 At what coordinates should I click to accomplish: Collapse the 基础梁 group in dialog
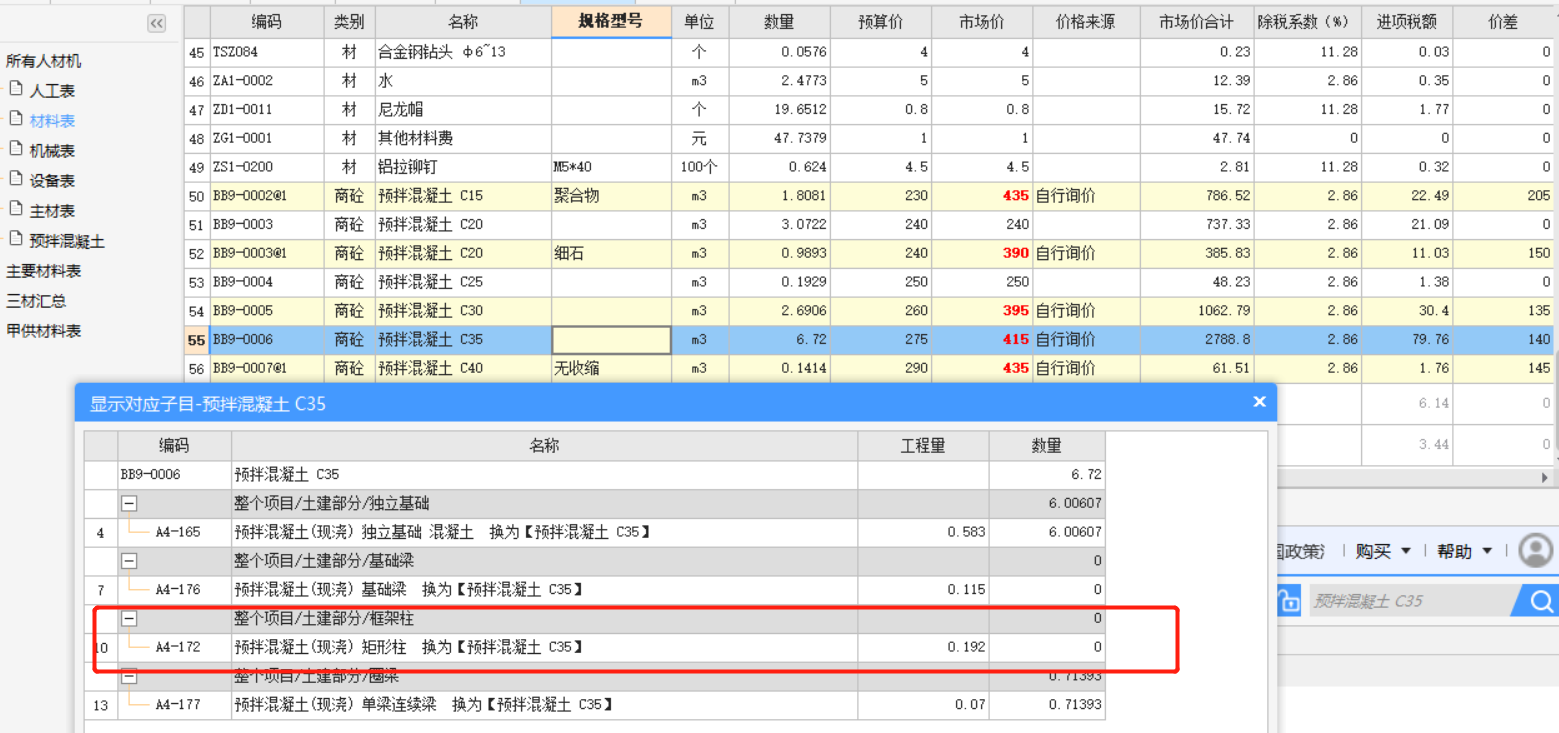(129, 561)
